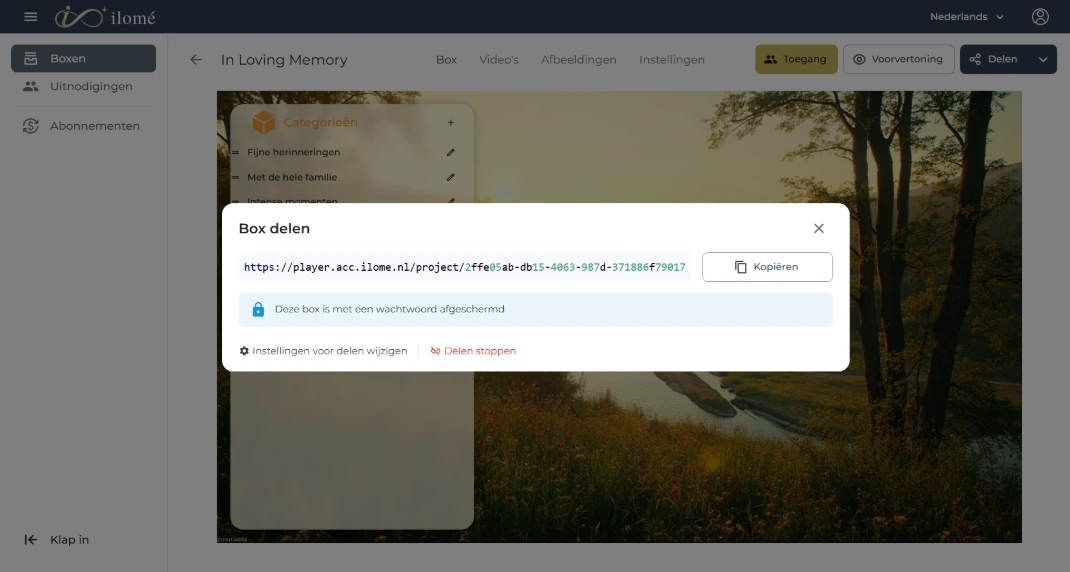Click the drag handle of Fijne herinneringen
The image size is (1070, 572).
tap(235, 152)
